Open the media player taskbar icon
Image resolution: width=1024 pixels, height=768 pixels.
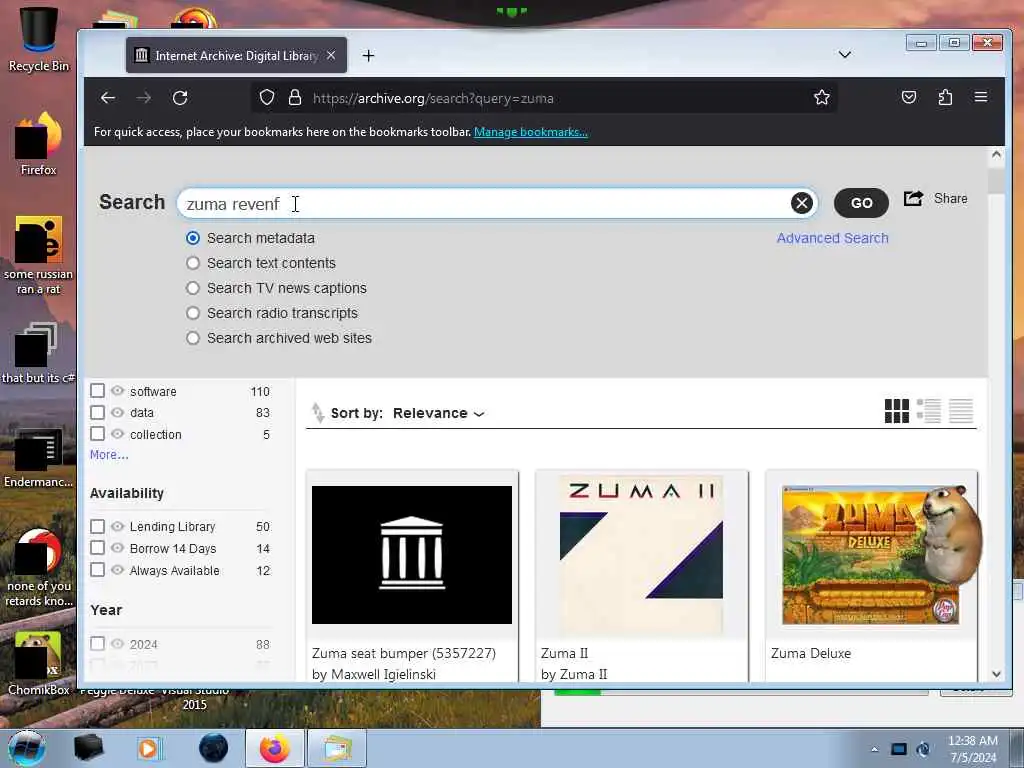coord(148,748)
